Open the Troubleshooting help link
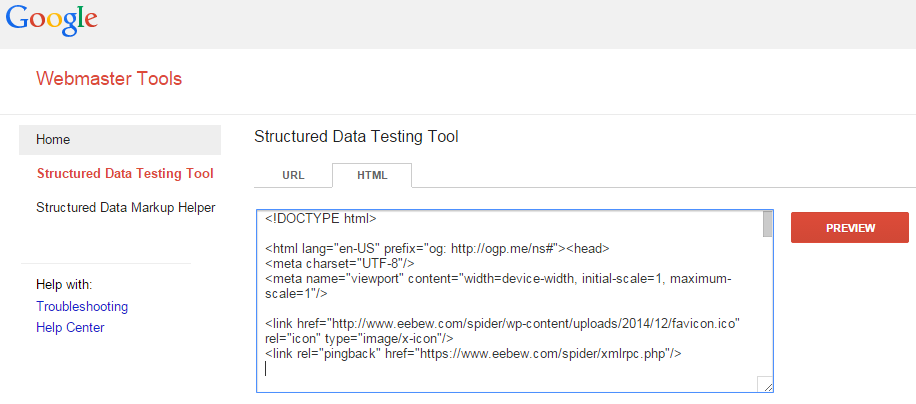Screen dimensions: 916x404 (82, 307)
